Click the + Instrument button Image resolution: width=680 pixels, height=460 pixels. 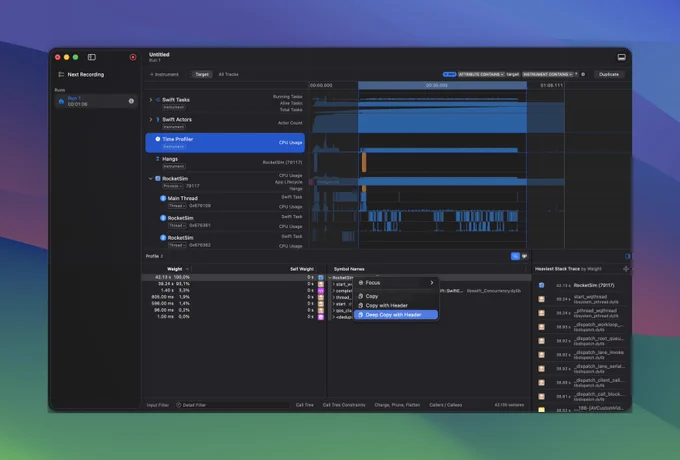point(164,75)
